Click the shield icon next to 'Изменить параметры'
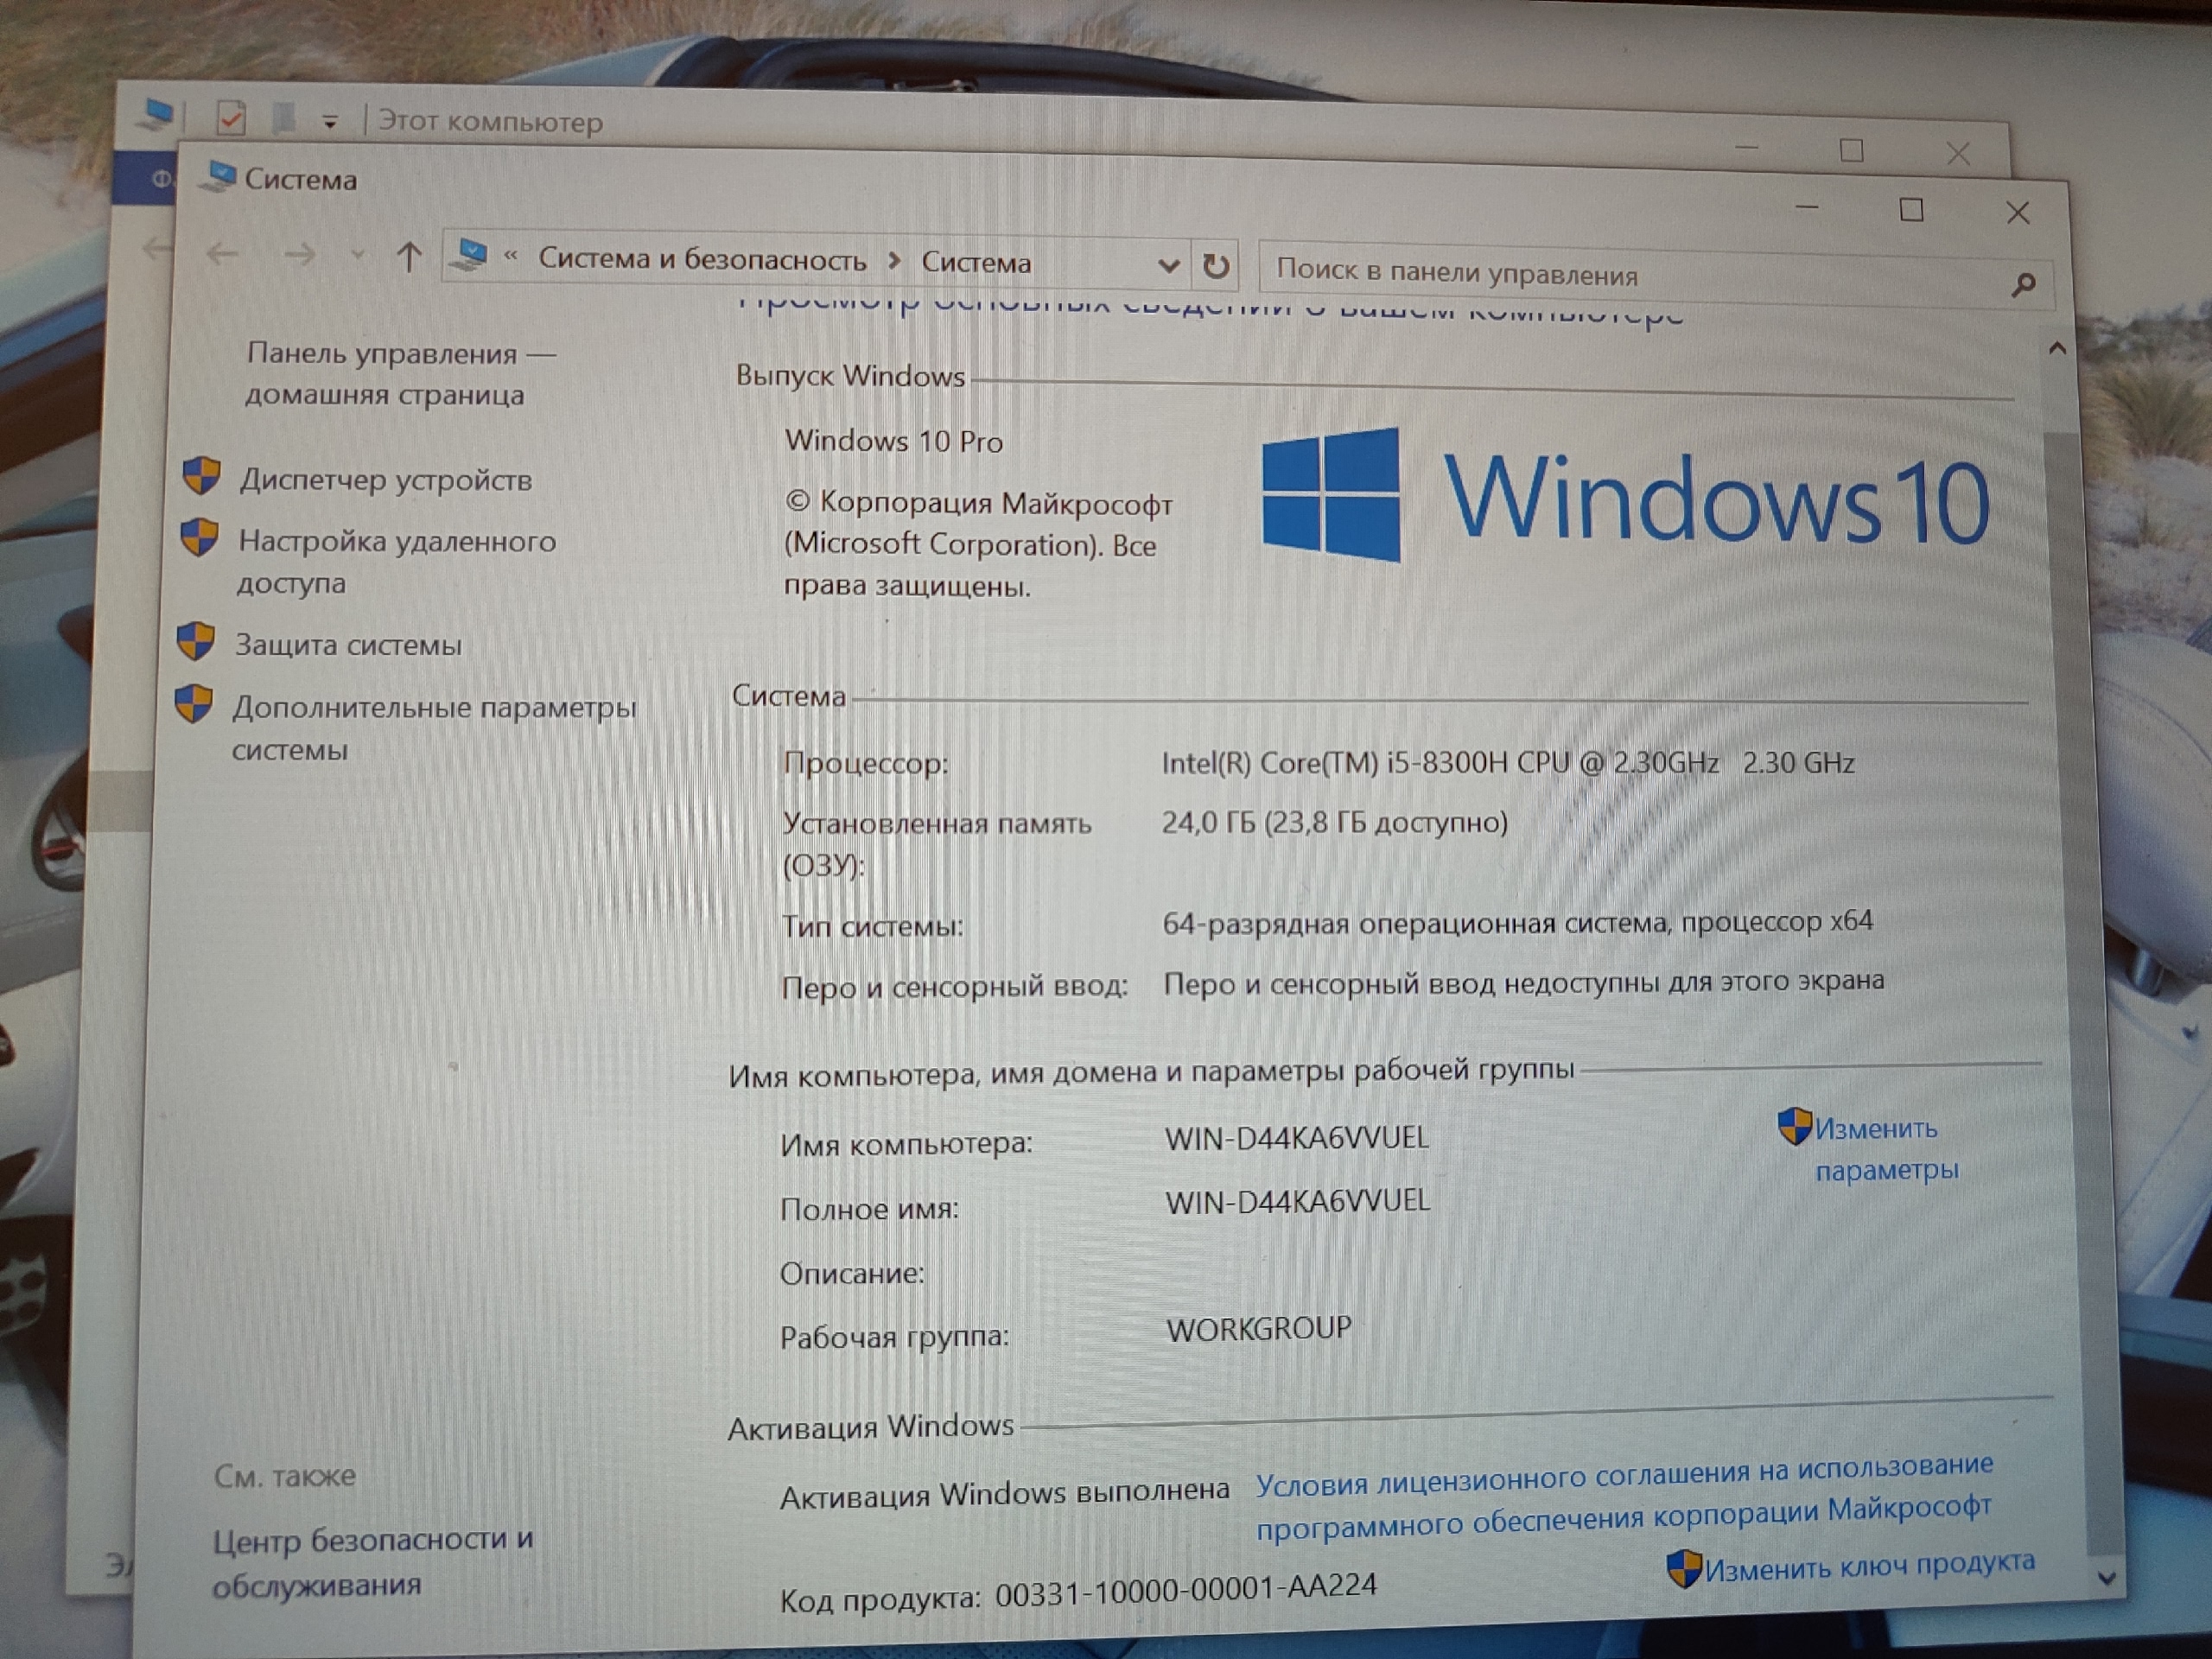 (x=1795, y=1126)
